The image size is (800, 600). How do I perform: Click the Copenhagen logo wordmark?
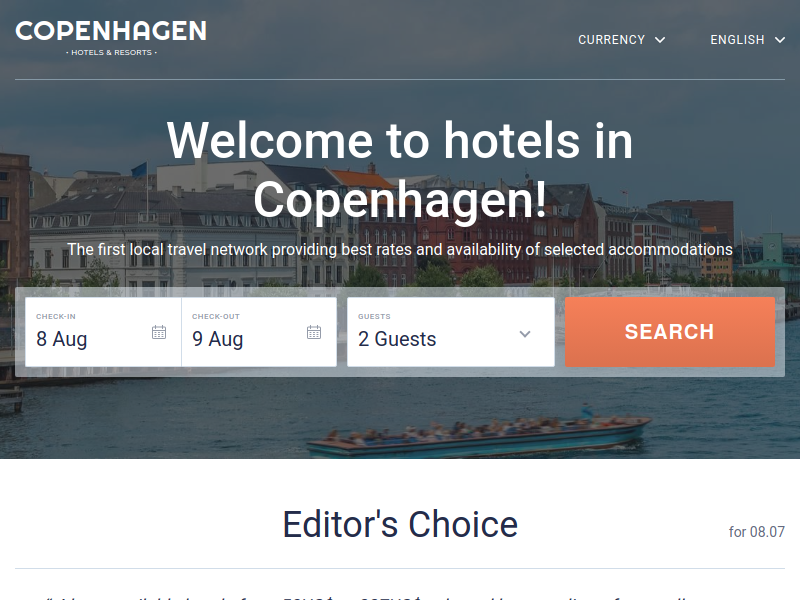click(x=111, y=31)
